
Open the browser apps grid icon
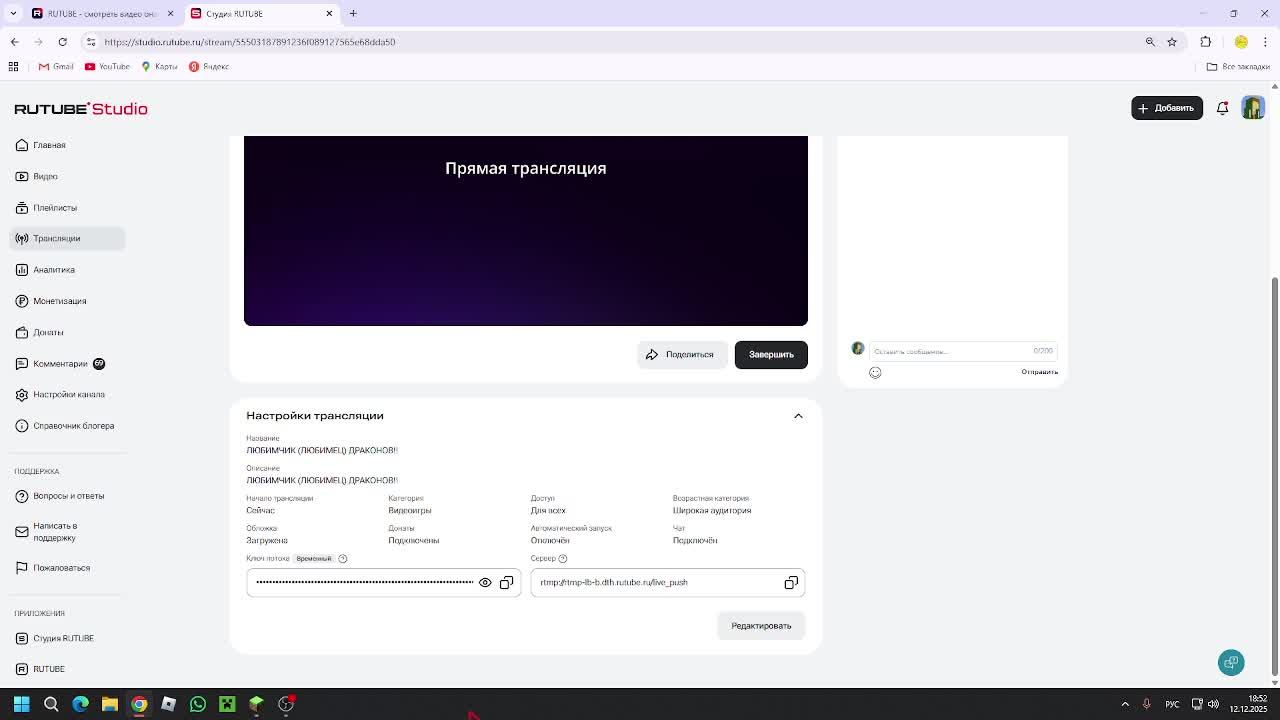coord(13,67)
